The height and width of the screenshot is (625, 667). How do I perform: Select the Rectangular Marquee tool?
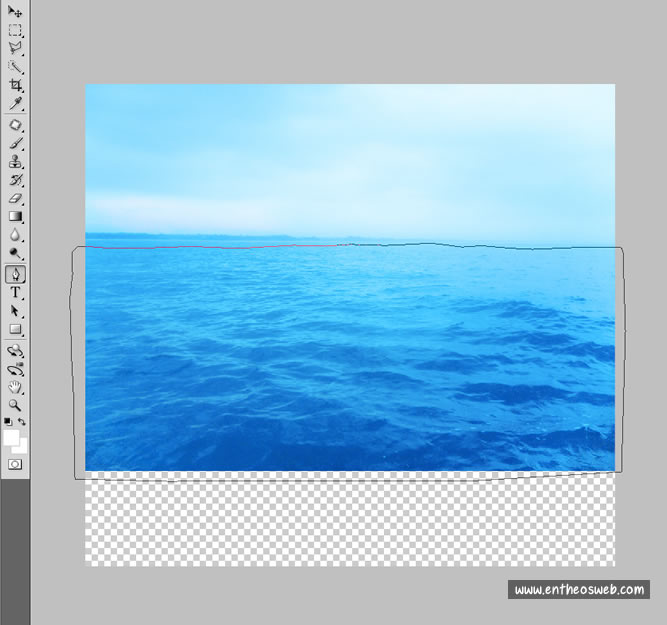(15, 30)
